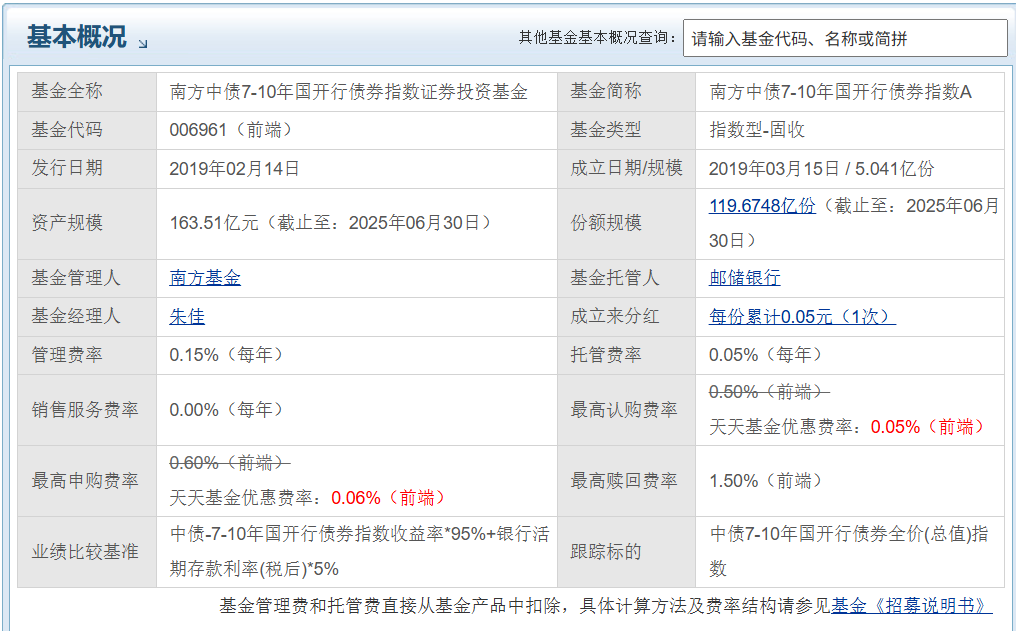Click fund type value 指数型-固收
The height and width of the screenshot is (631, 1016).
point(757,130)
